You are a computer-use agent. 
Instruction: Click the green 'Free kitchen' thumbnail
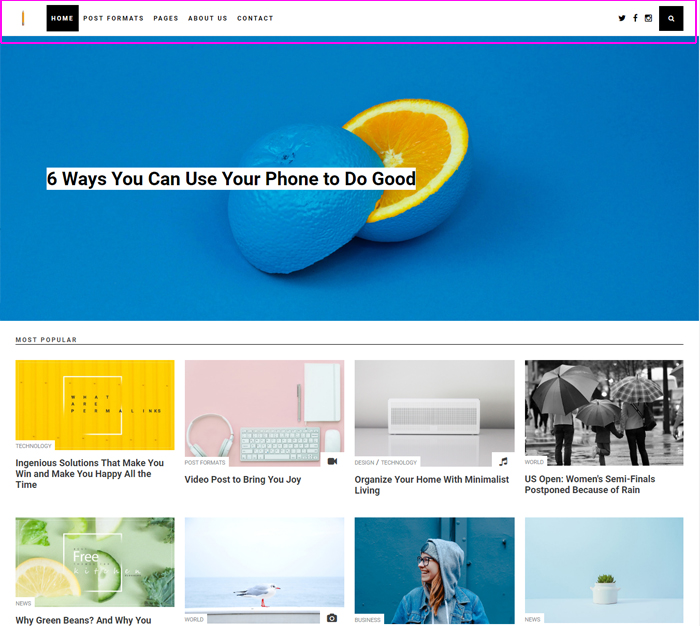tap(95, 562)
